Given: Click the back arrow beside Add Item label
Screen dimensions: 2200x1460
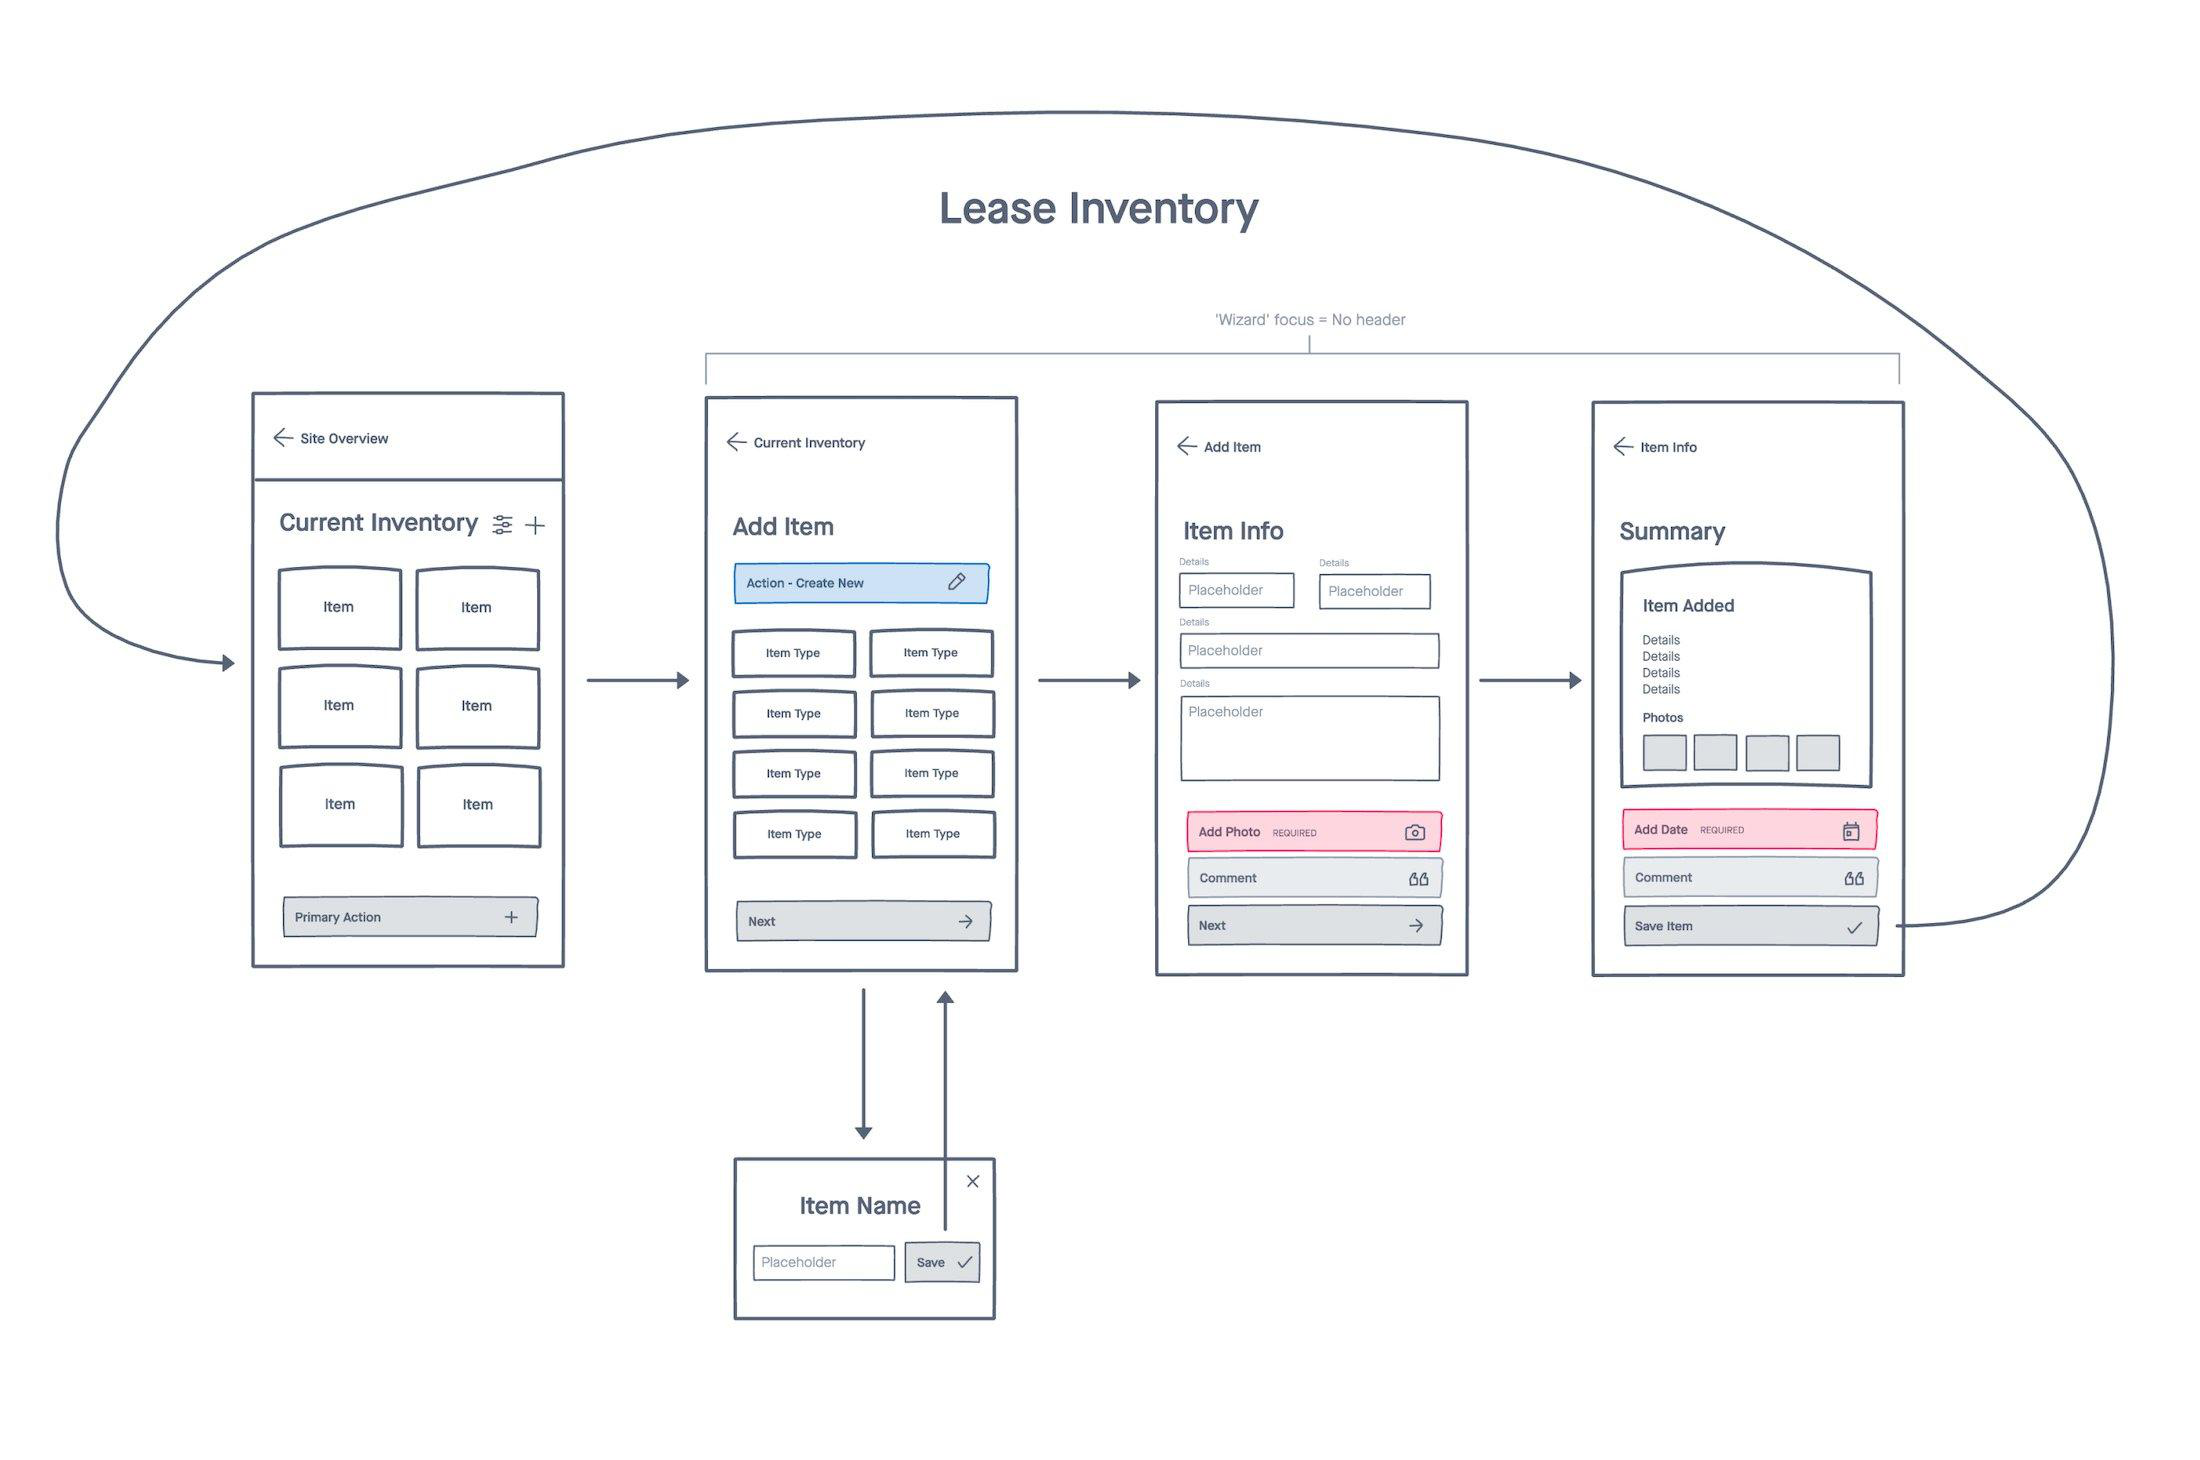Looking at the screenshot, I should pos(1187,446).
